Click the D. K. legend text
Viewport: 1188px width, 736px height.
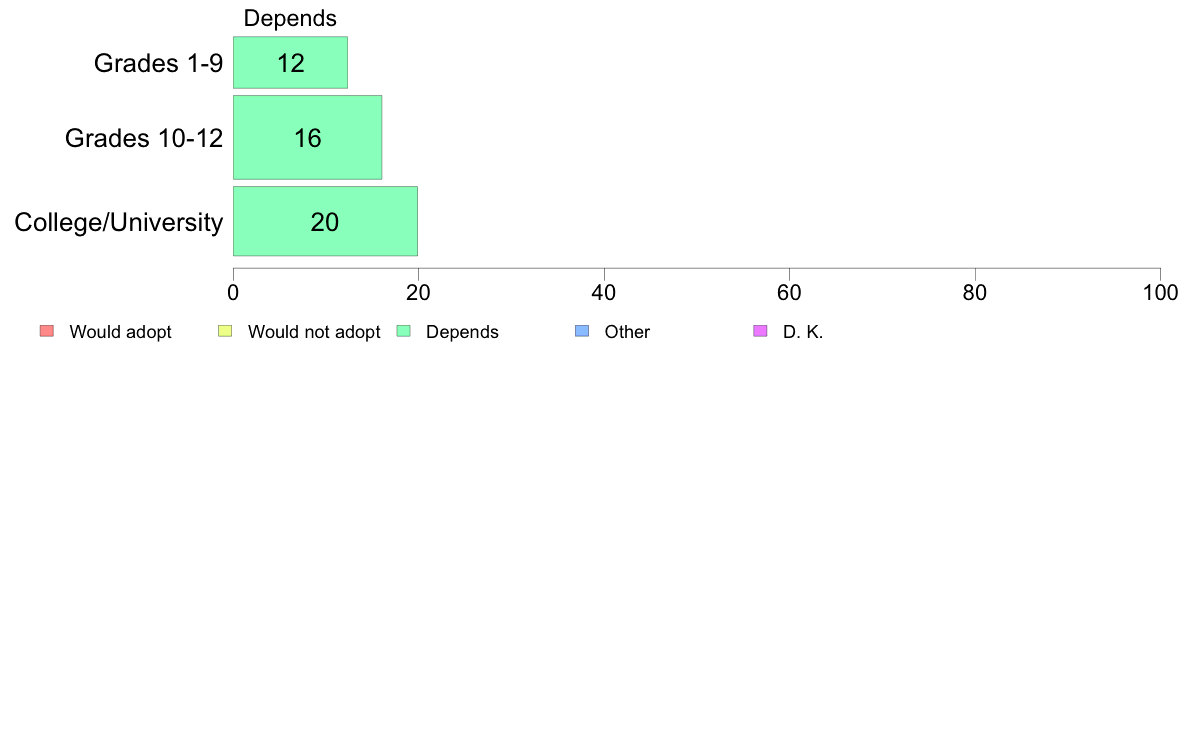803,332
